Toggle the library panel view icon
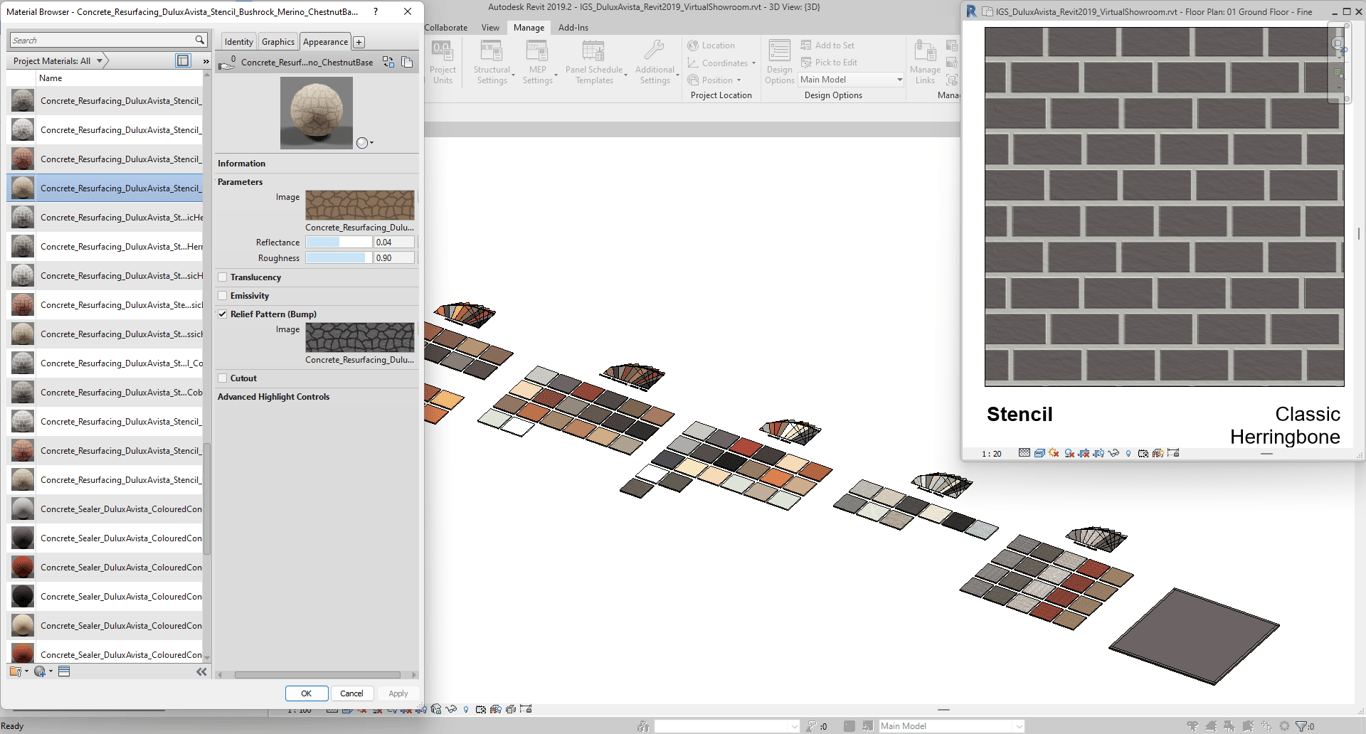 tap(183, 61)
